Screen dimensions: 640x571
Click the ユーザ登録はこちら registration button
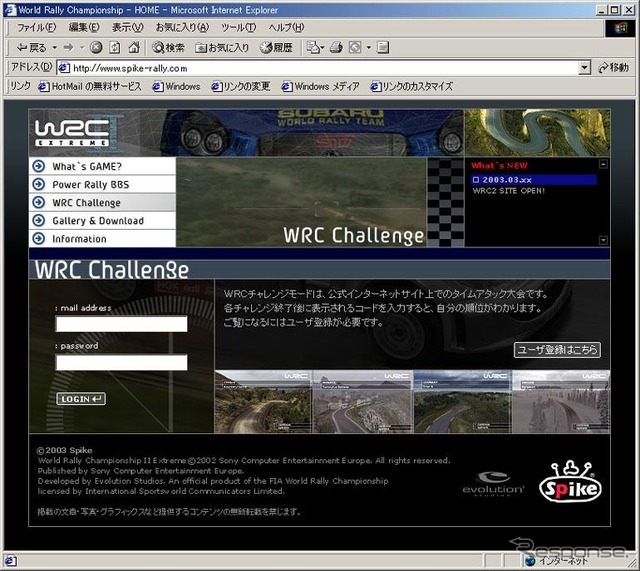pos(557,350)
